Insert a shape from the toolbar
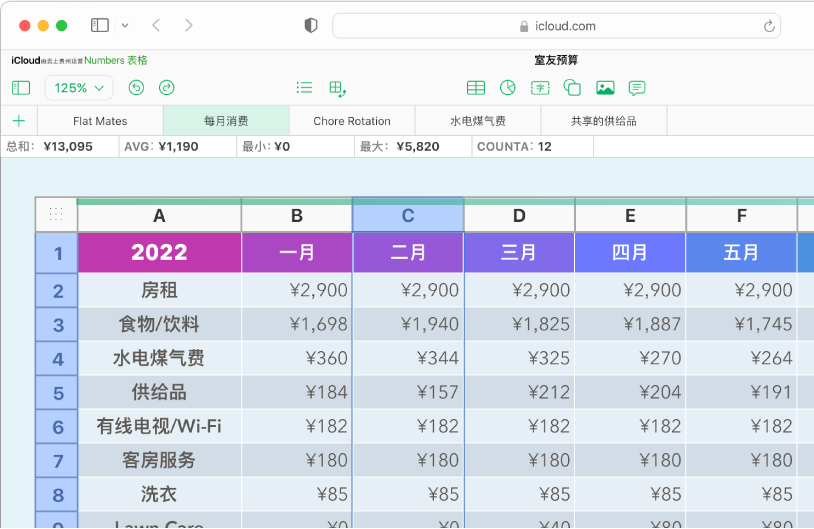This screenshot has height=529, width=814. click(x=572, y=88)
